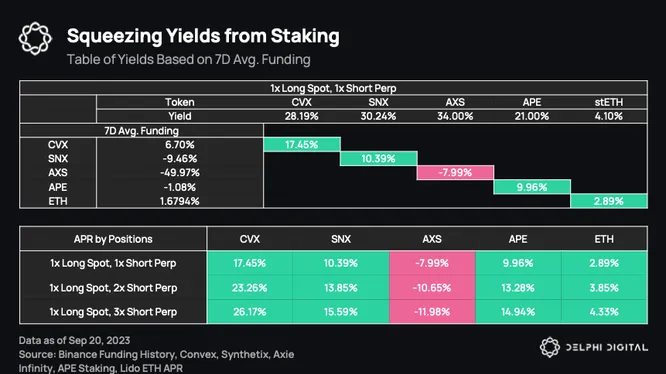666x374 pixels.
Task: Click the 'Squeezing Yields from Staking' title
Action: 203,36
